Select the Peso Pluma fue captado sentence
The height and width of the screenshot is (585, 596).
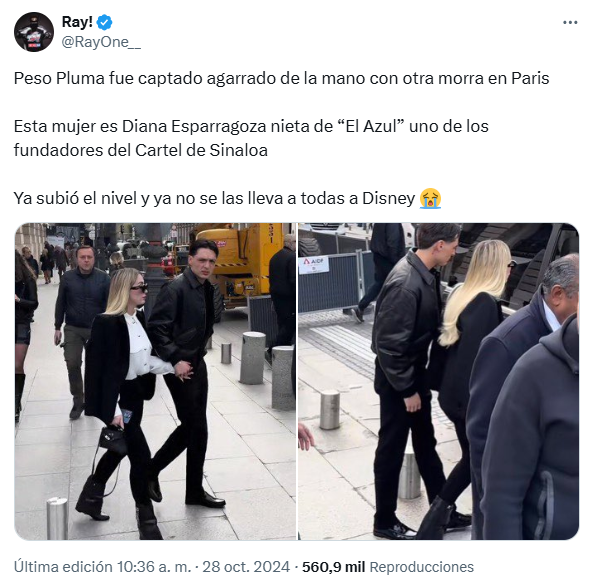(282, 79)
